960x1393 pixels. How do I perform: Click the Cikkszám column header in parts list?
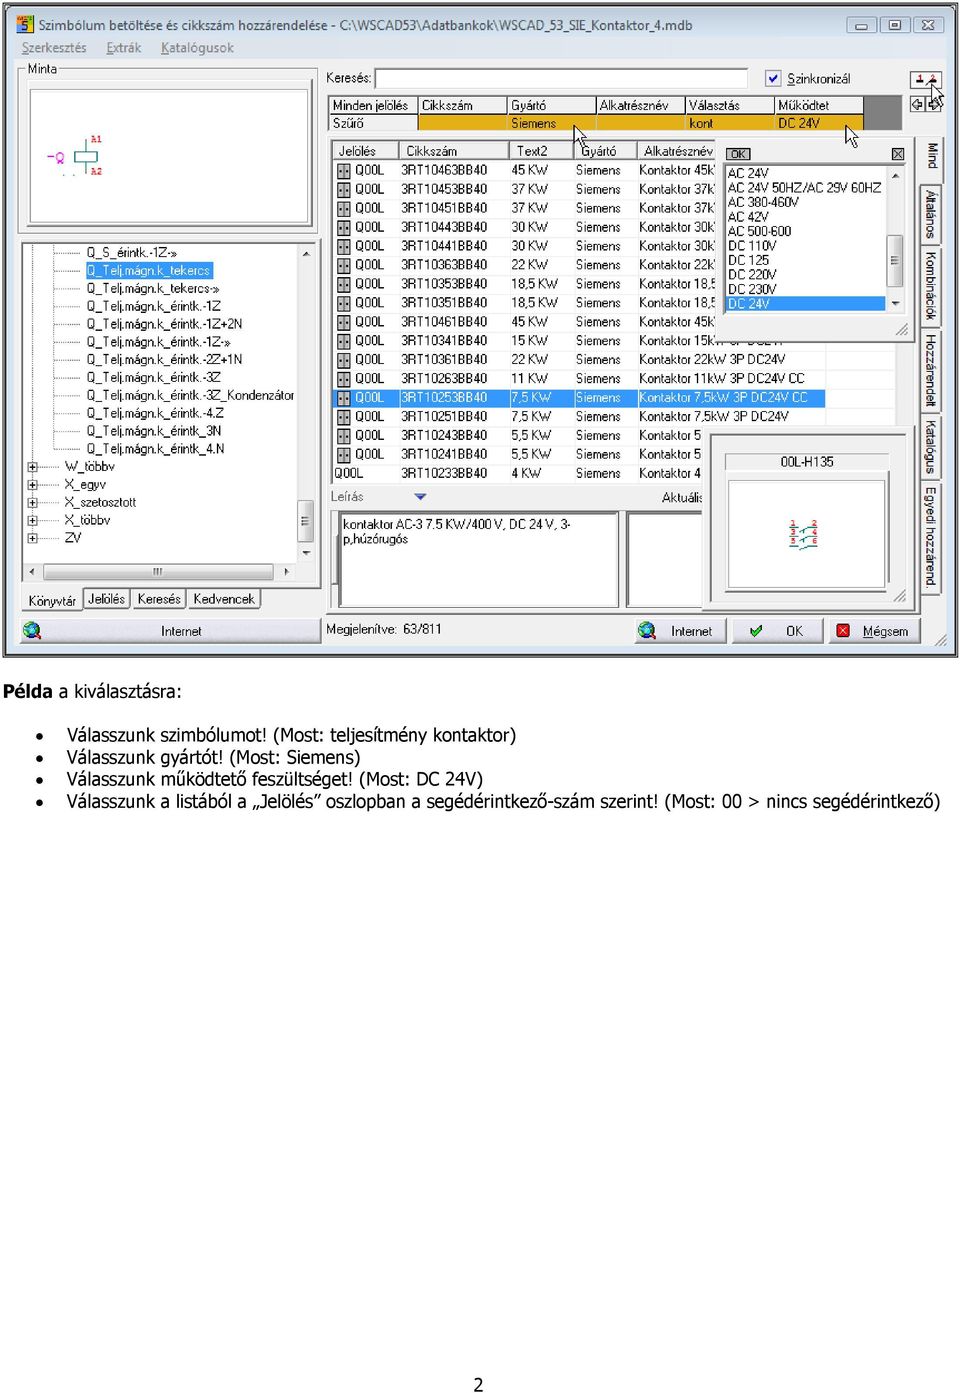coord(454,151)
